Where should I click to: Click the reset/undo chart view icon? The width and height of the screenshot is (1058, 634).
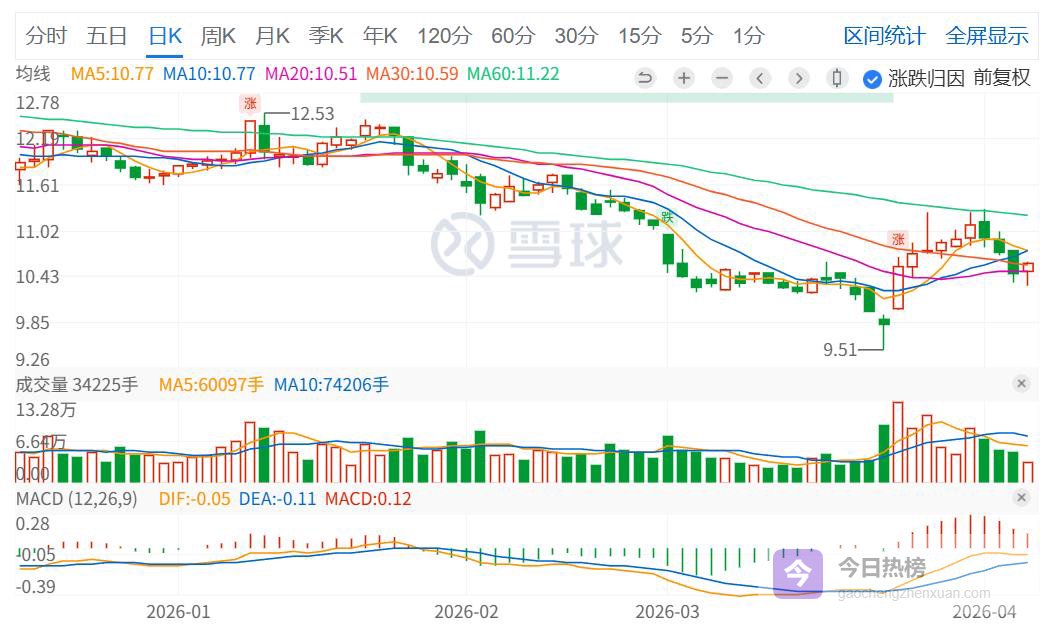pyautogui.click(x=645, y=78)
